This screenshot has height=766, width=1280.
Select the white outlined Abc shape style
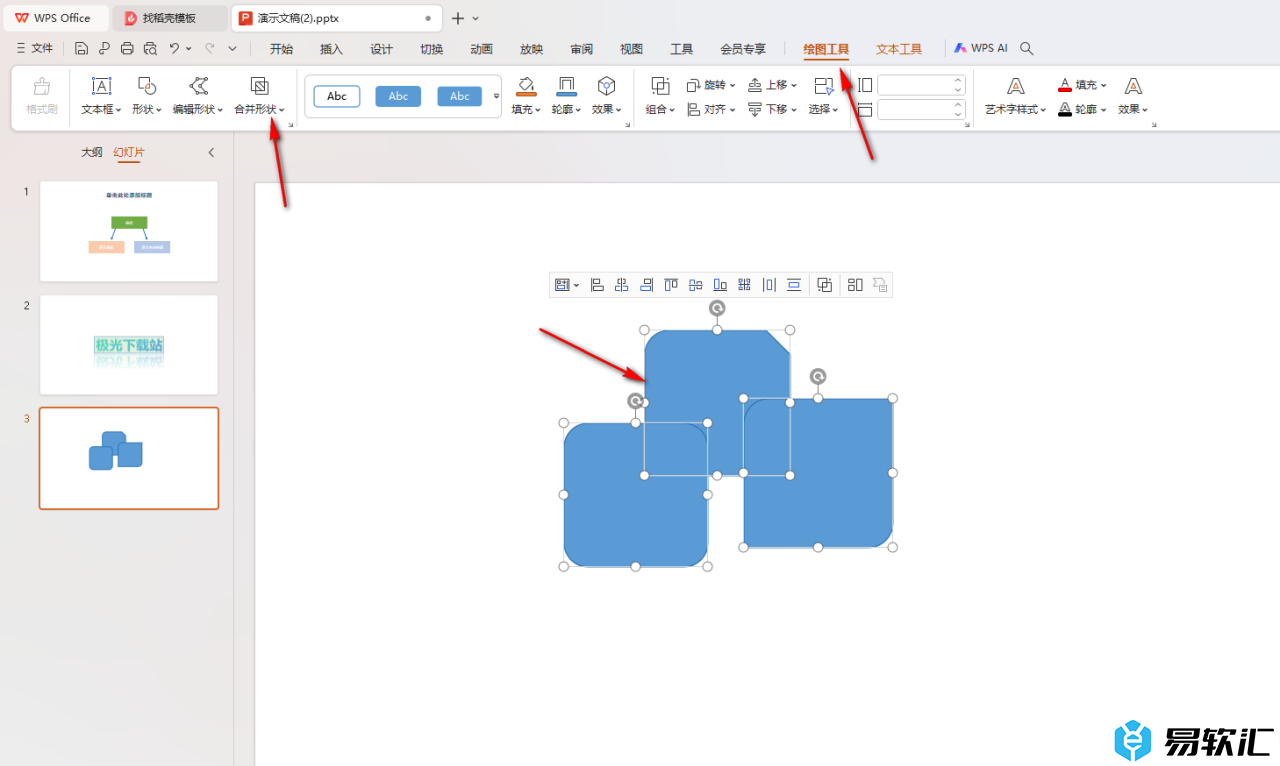[x=337, y=96]
